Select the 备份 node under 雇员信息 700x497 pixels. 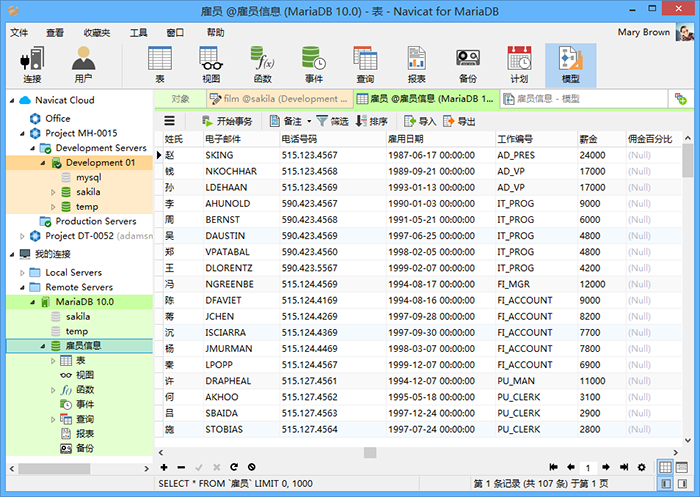(x=84, y=448)
